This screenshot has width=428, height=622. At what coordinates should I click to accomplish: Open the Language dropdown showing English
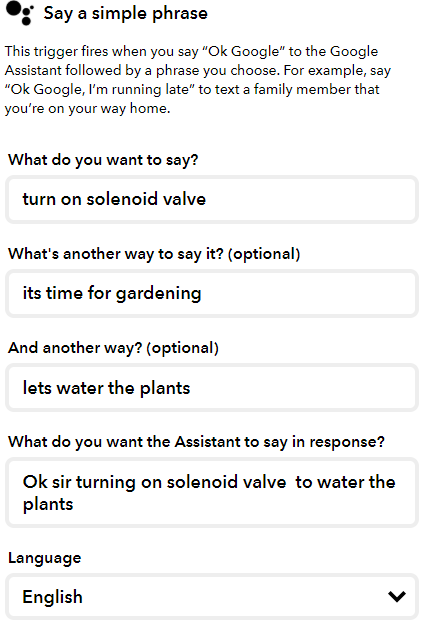tap(212, 596)
